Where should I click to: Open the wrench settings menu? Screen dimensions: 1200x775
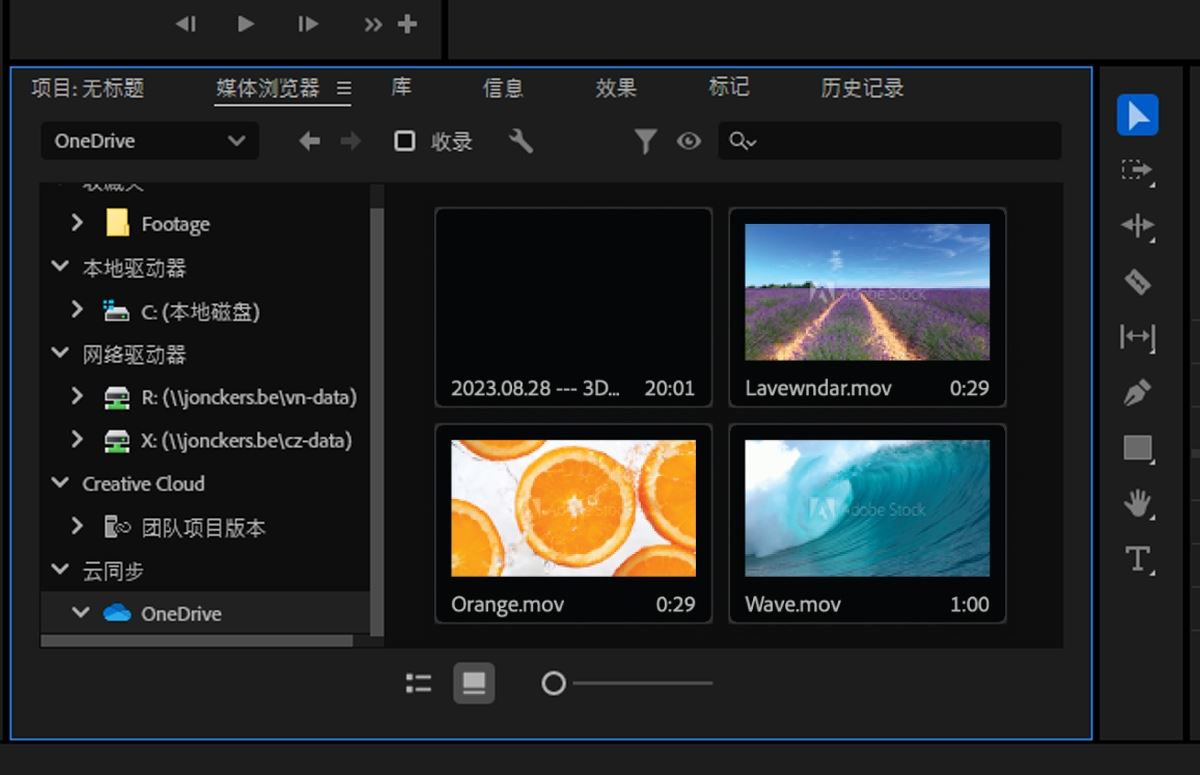pos(521,141)
